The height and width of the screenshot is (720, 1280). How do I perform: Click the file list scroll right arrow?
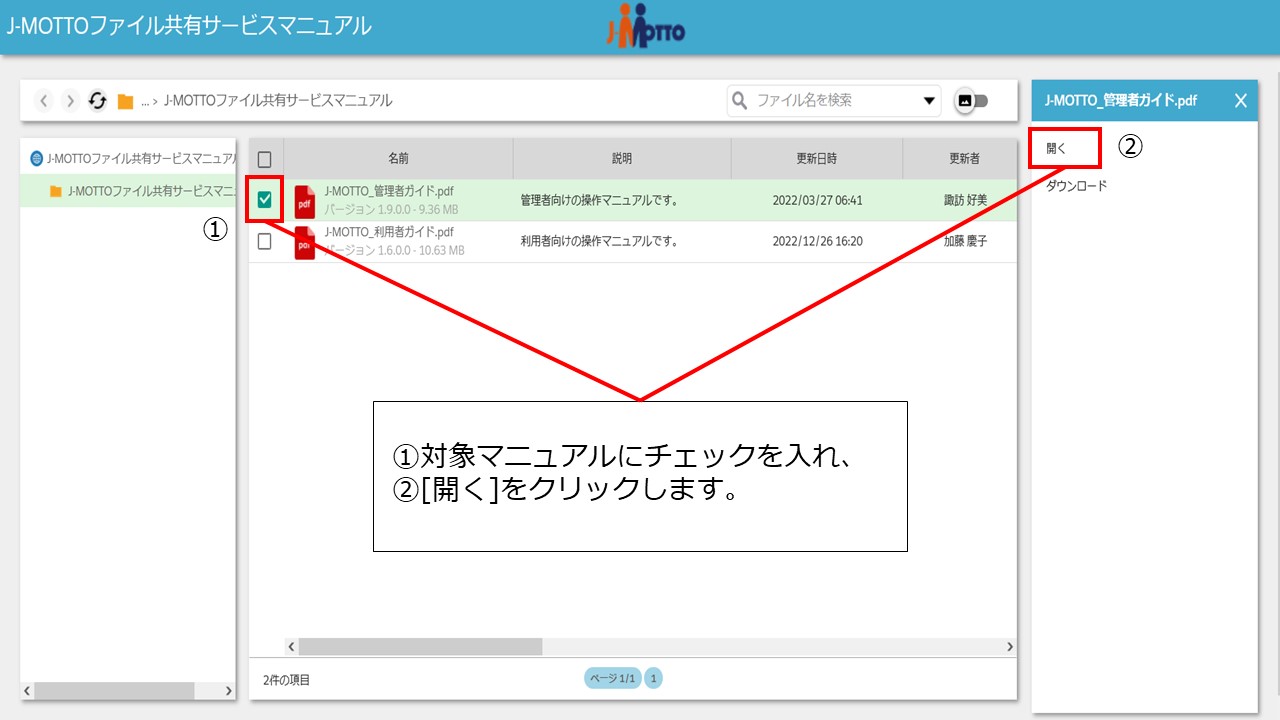[x=1010, y=647]
